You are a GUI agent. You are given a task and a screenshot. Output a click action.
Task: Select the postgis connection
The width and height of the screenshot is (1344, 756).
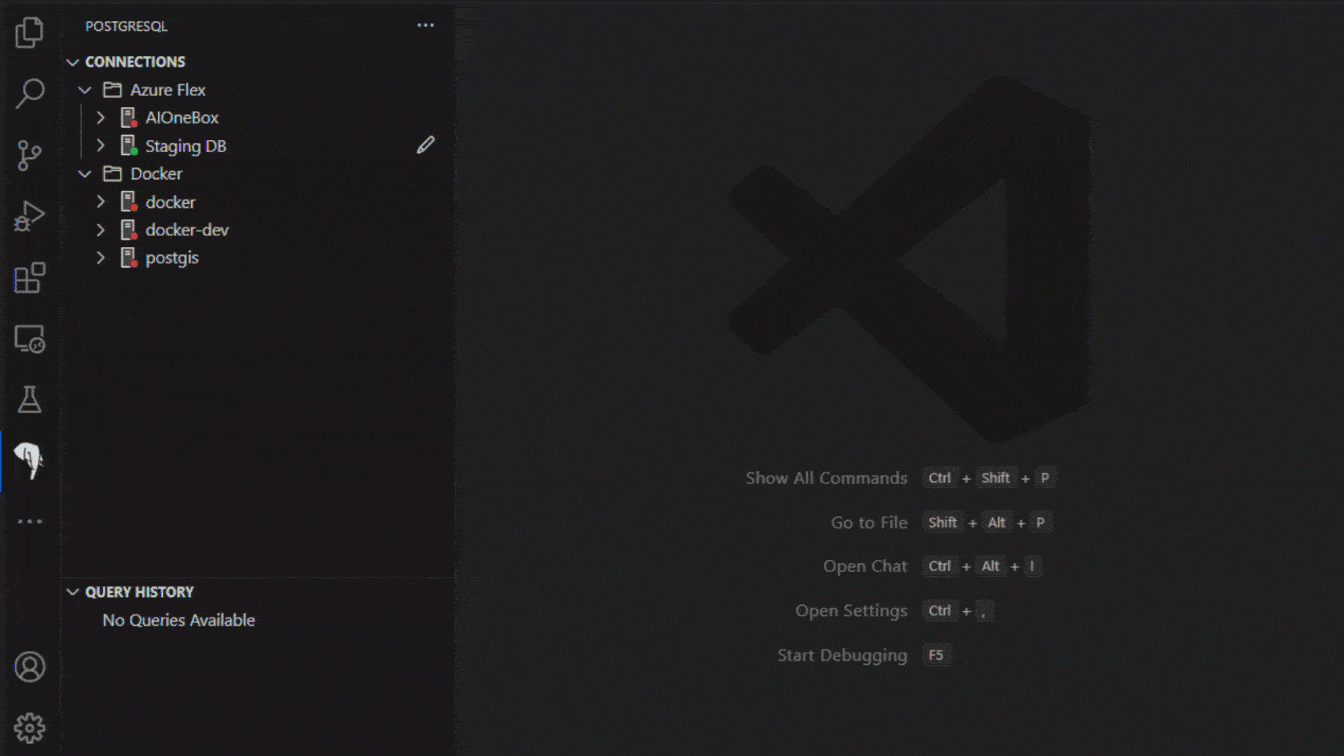point(172,257)
